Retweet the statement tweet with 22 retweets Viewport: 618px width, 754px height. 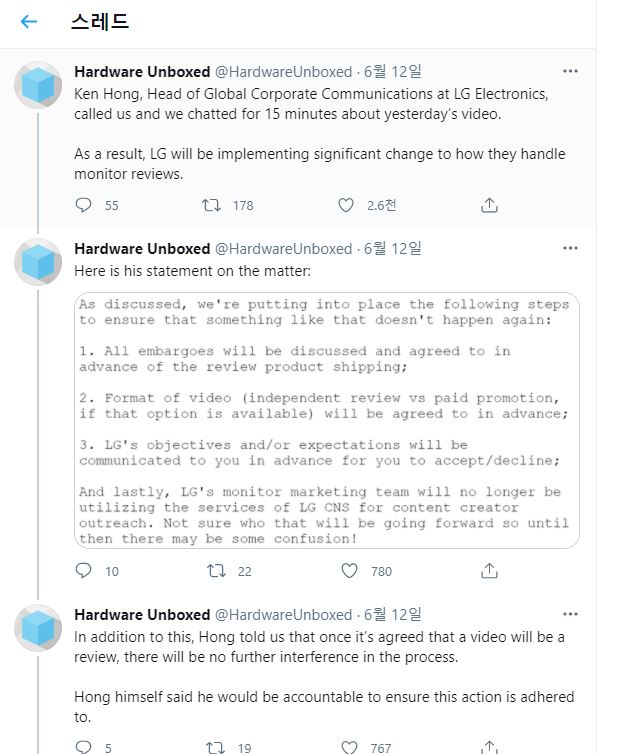(216, 571)
